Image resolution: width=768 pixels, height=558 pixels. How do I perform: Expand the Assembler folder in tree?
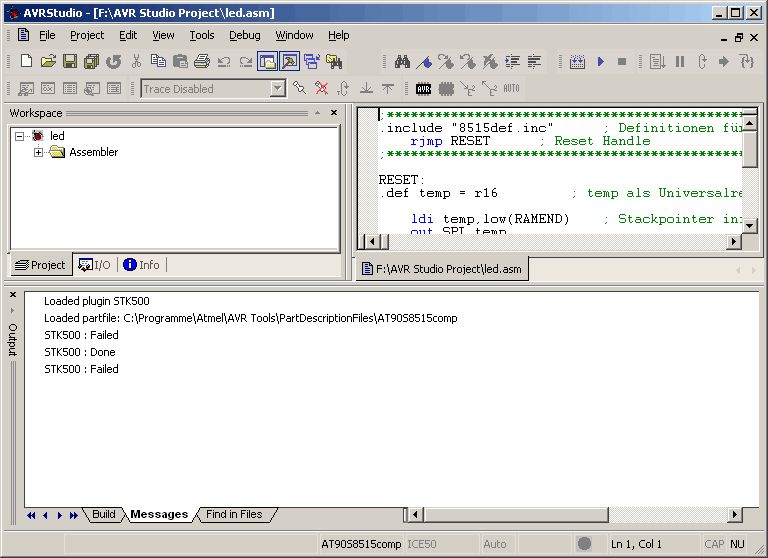pos(39,152)
